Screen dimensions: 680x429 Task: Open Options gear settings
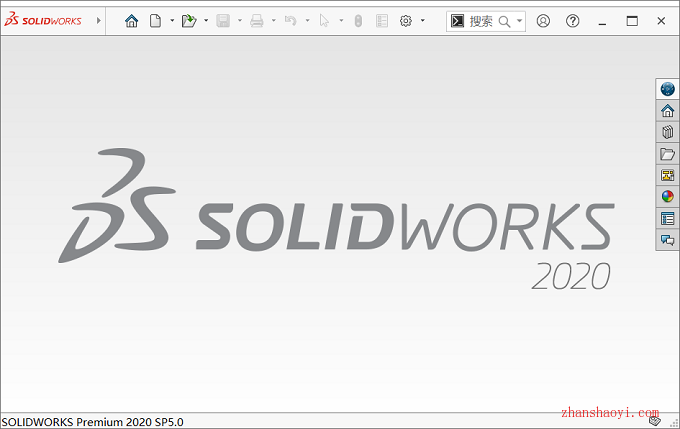click(406, 21)
